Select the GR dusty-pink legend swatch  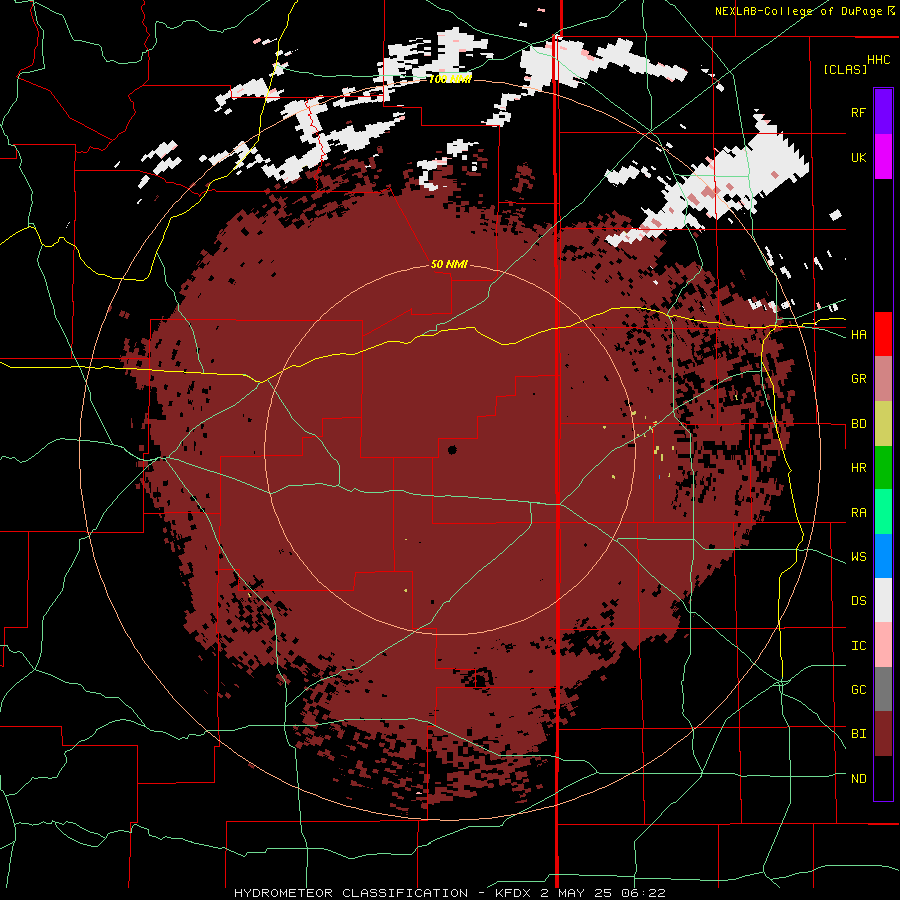tap(883, 379)
